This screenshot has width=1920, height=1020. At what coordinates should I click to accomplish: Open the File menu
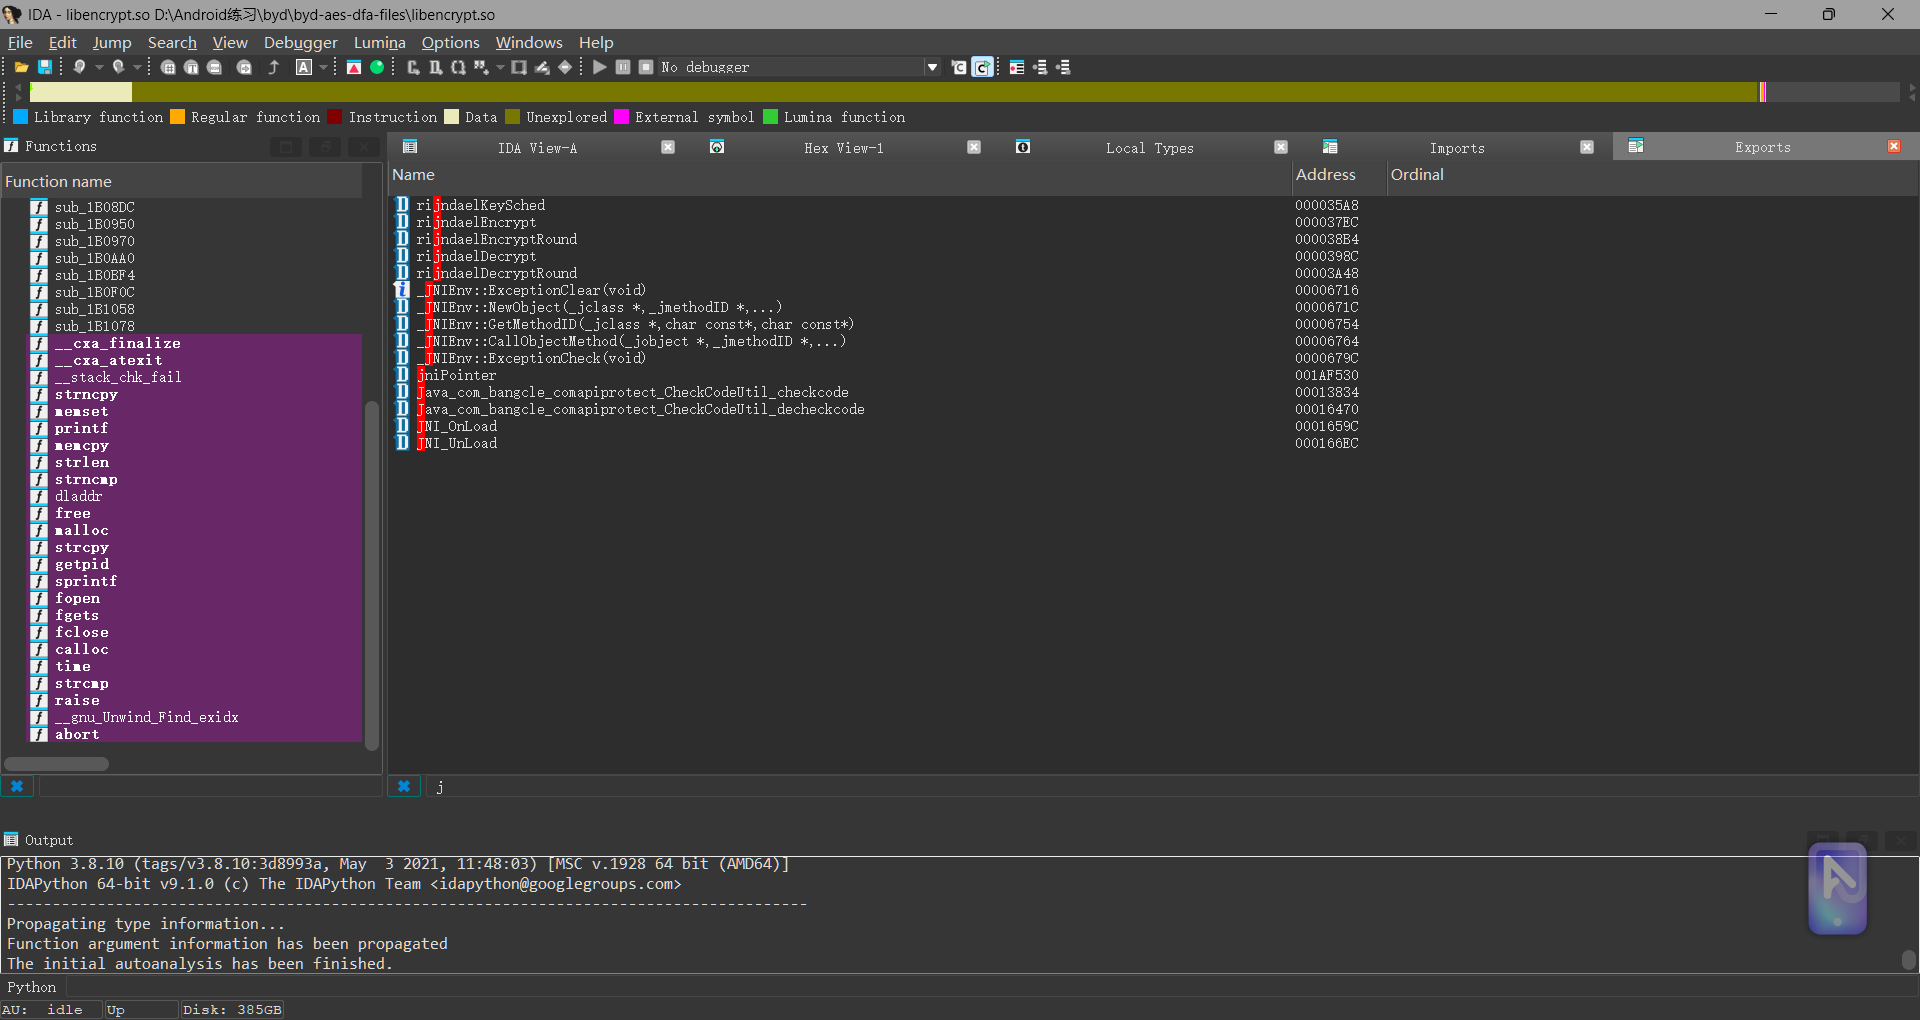pyautogui.click(x=20, y=42)
